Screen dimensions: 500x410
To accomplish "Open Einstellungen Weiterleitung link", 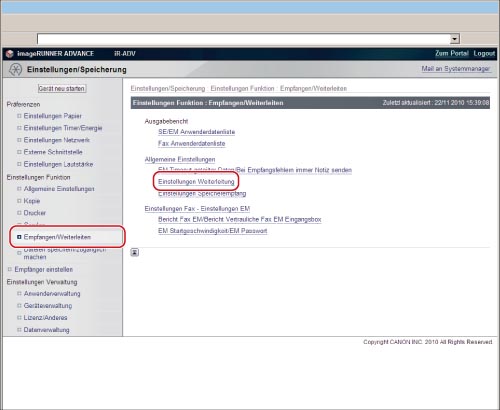I will (x=196, y=182).
